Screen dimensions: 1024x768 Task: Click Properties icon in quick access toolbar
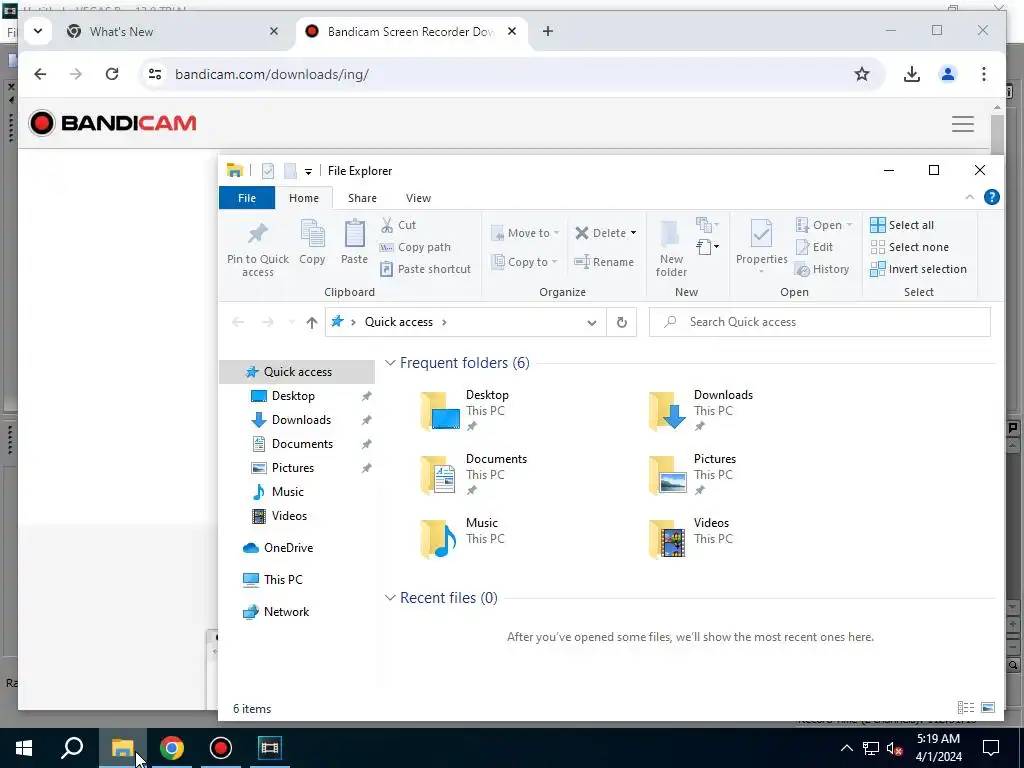point(268,170)
